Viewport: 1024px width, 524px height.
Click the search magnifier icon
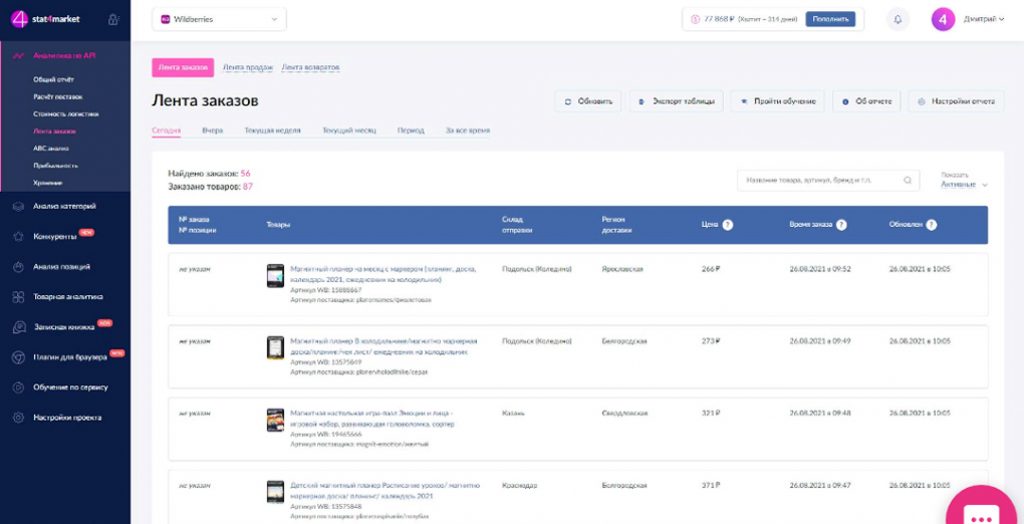click(908, 180)
